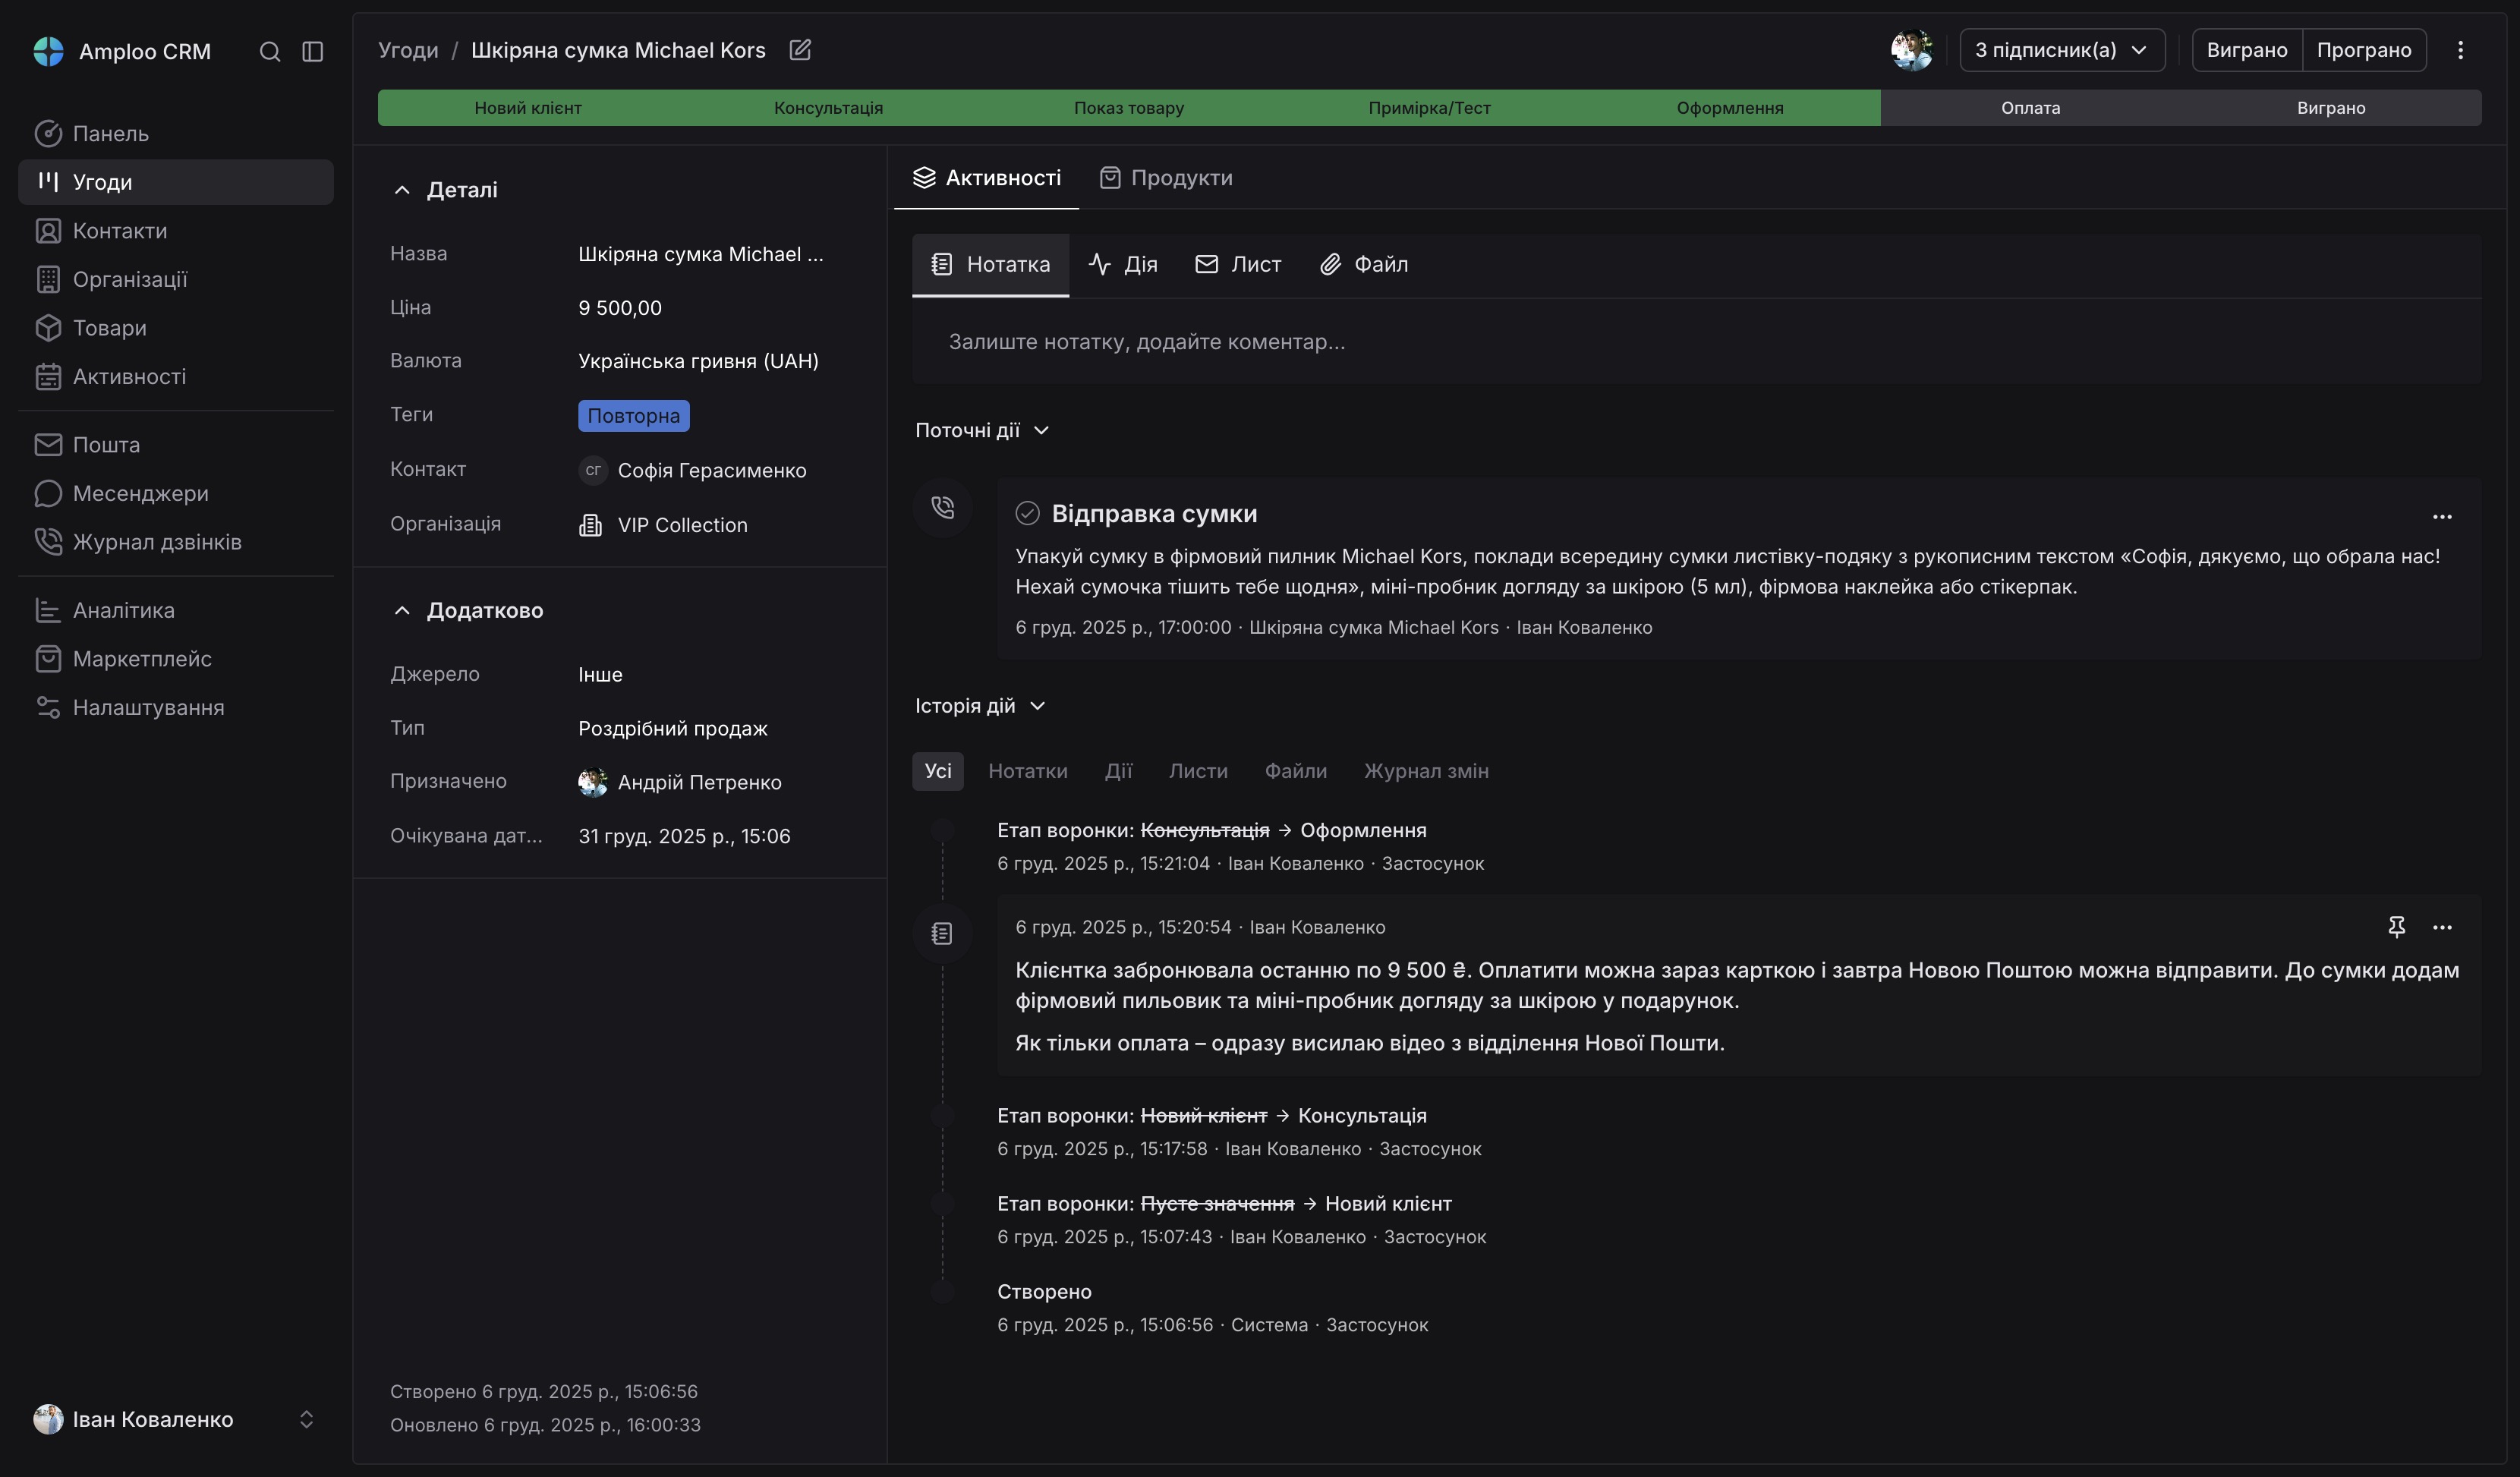This screenshot has height=1477, width=2520.
Task: Open Налаштування in the sidebar
Action: tap(150, 706)
